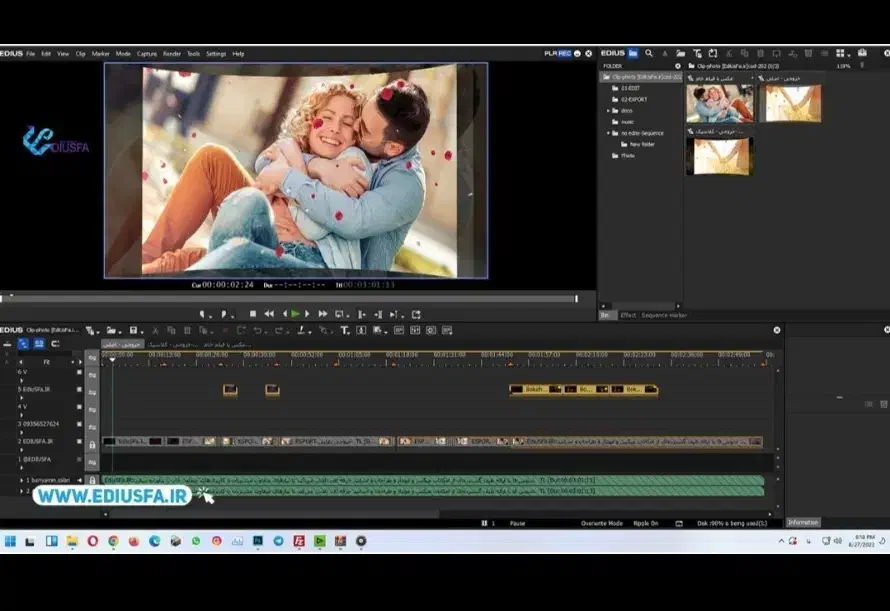Click the folder icon in the Bin toolbar
The width and height of the screenshot is (890, 611).
click(679, 53)
